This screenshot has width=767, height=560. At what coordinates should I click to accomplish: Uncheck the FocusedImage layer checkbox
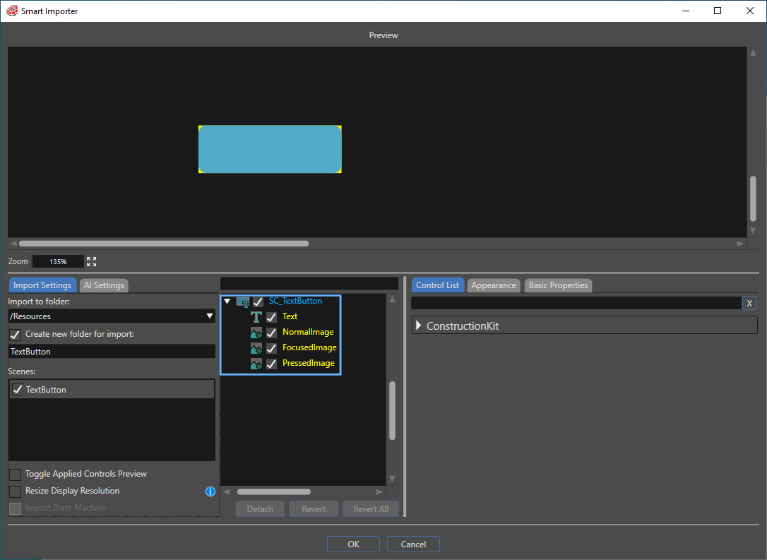pos(271,348)
